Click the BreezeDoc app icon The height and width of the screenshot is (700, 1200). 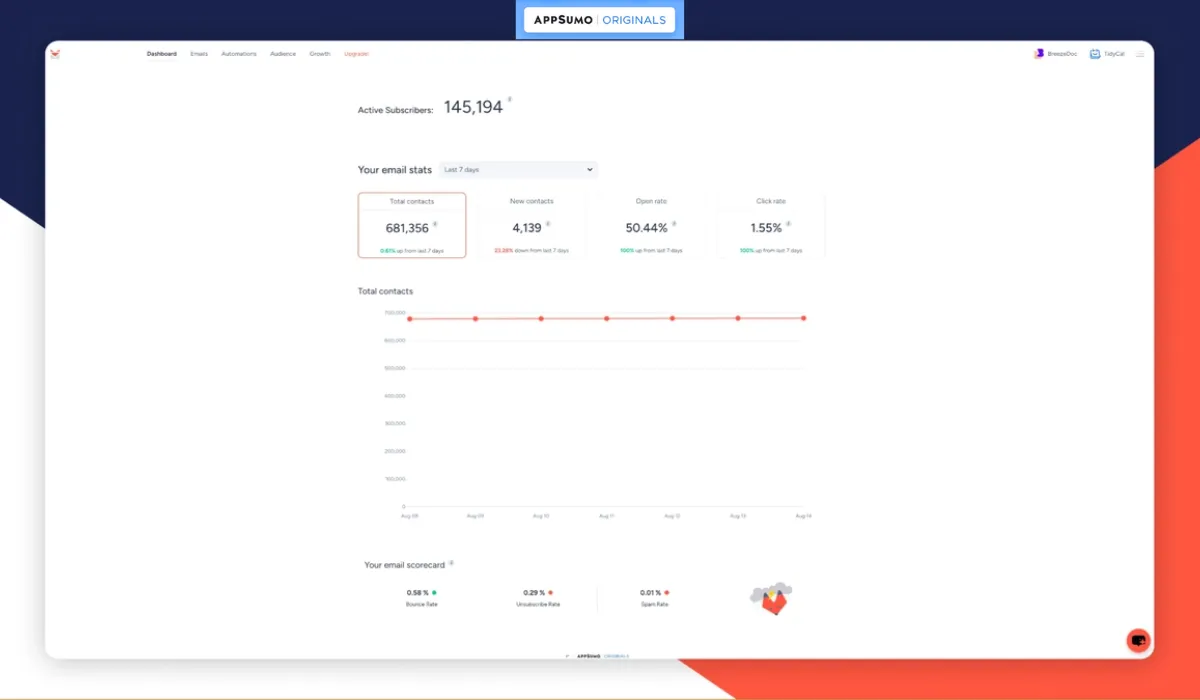1039,54
